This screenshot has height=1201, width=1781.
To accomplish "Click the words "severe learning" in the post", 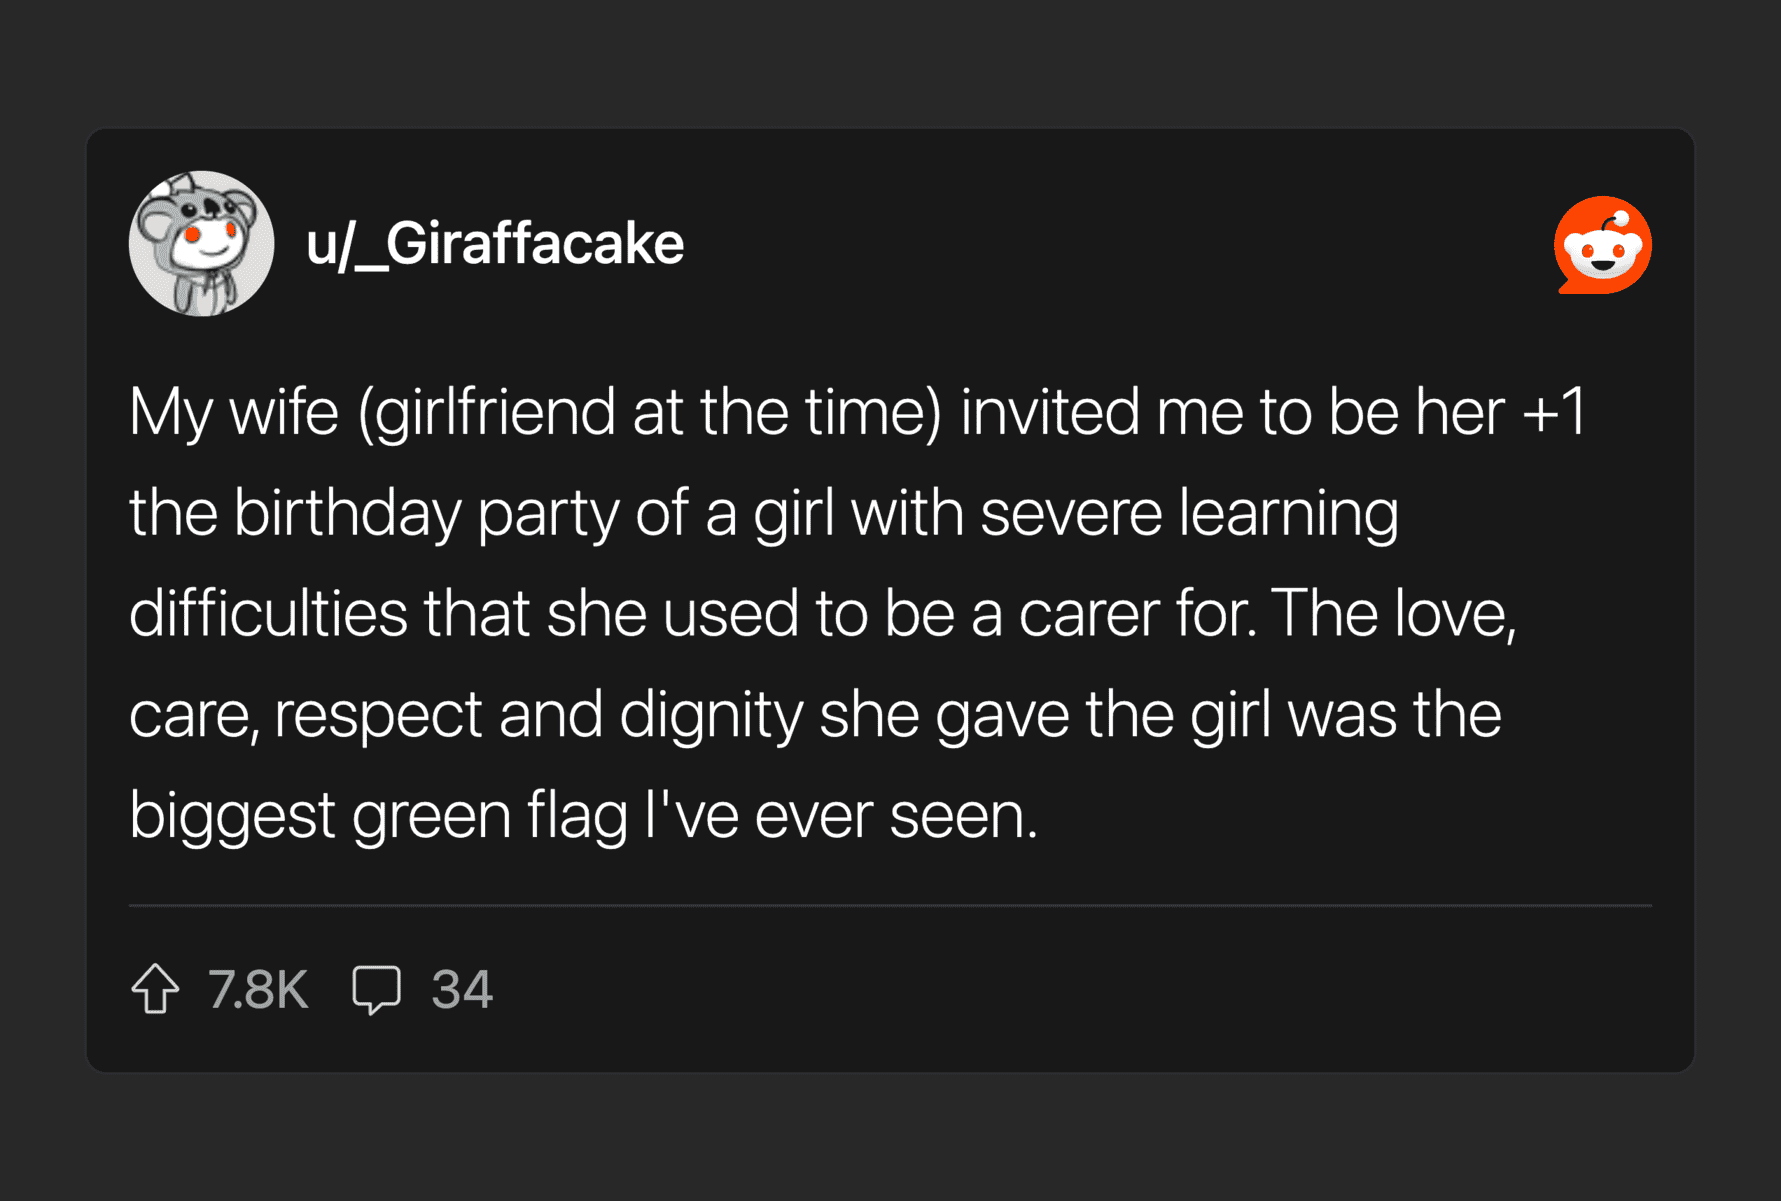I will pyautogui.click(x=1188, y=513).
